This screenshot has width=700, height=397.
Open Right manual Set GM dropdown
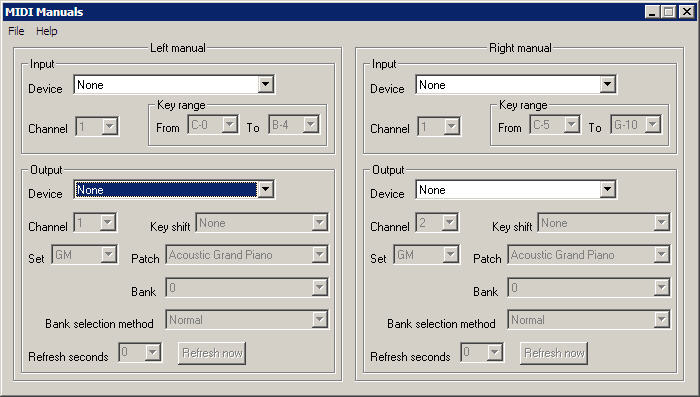[427, 255]
